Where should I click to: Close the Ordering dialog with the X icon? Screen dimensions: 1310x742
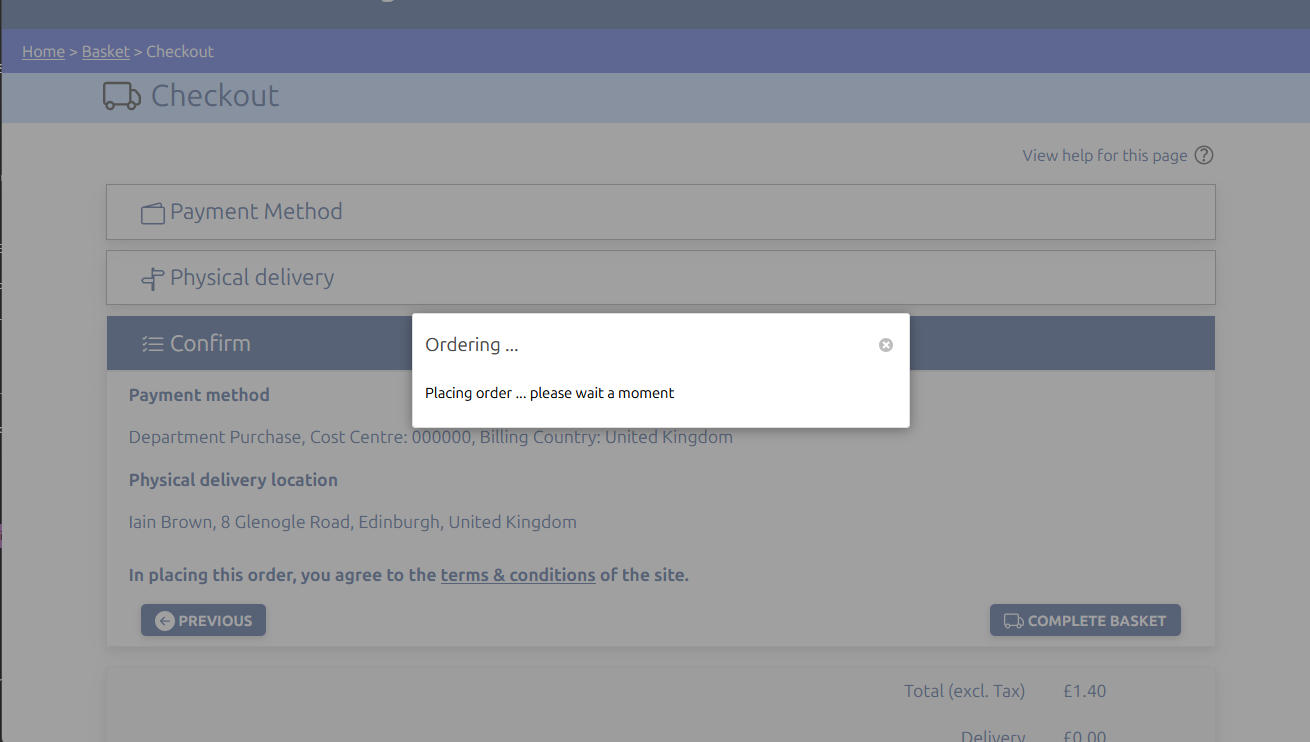pyautogui.click(x=885, y=345)
